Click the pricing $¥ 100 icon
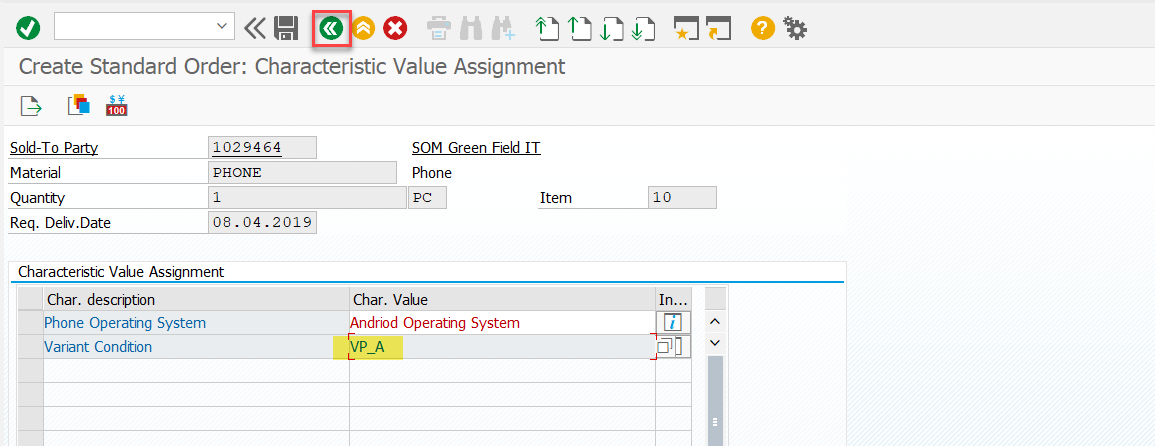1155x446 pixels. pos(117,105)
